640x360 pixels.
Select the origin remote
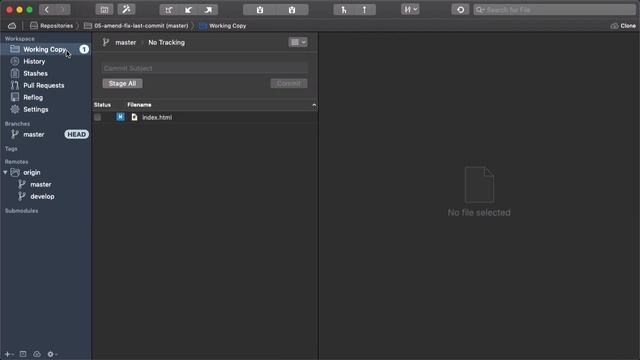[32, 172]
